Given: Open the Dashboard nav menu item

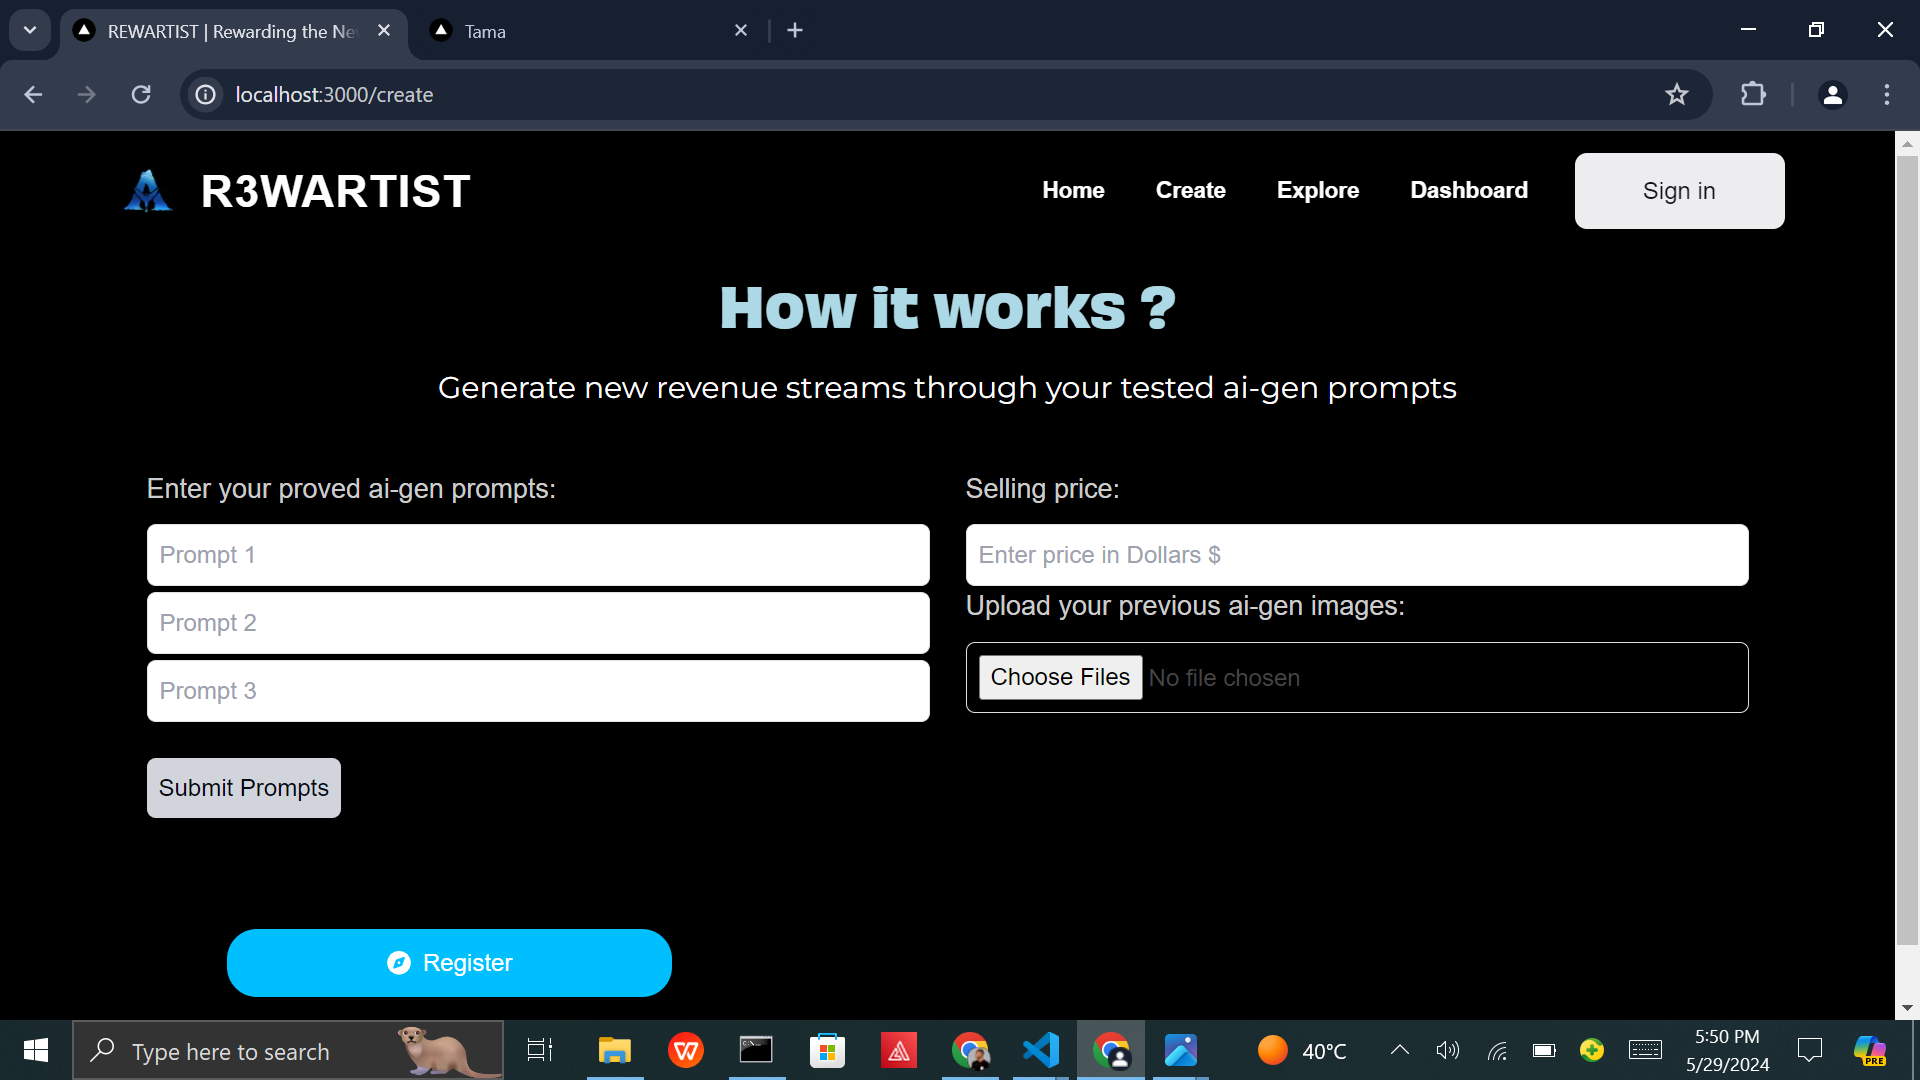Looking at the screenshot, I should click(1468, 190).
